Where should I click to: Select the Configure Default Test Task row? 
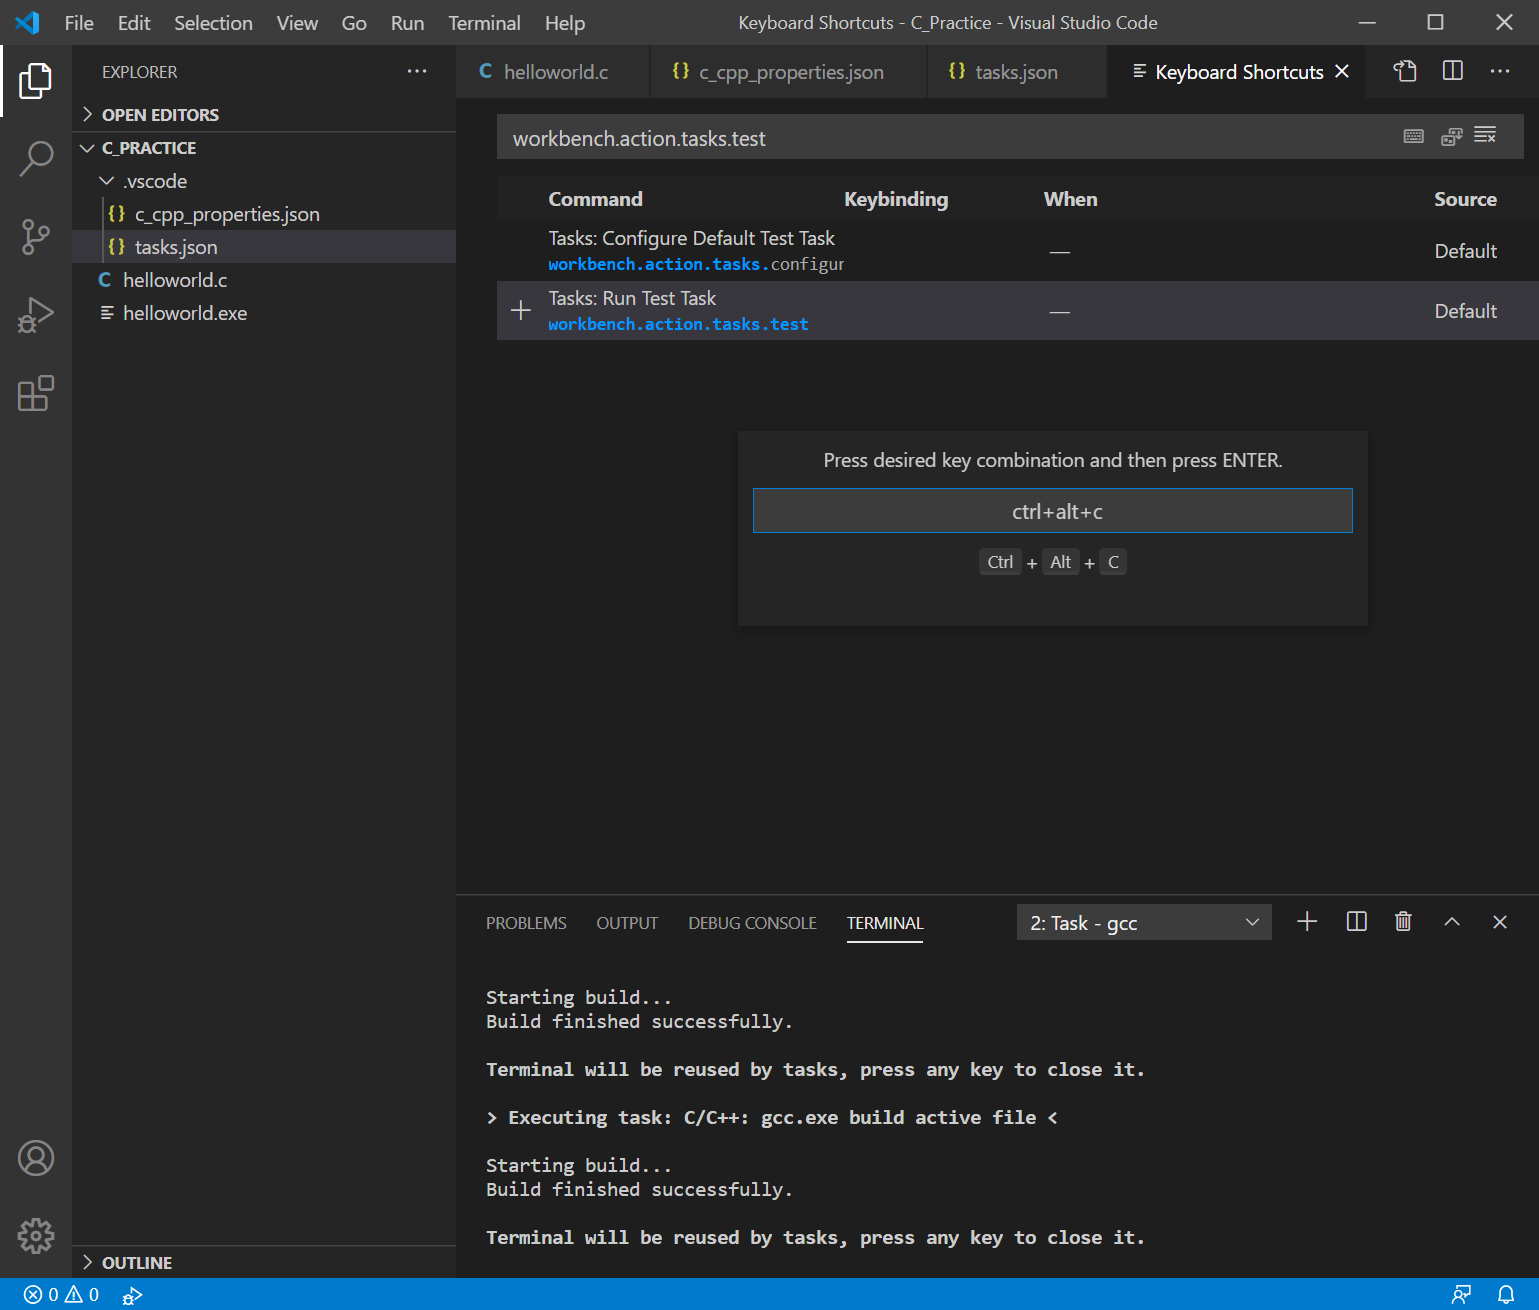tap(1017, 250)
